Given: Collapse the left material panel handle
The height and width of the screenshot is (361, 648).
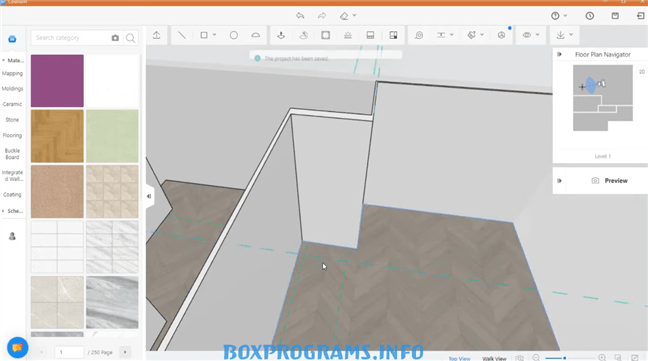Looking at the screenshot, I should tap(149, 196).
